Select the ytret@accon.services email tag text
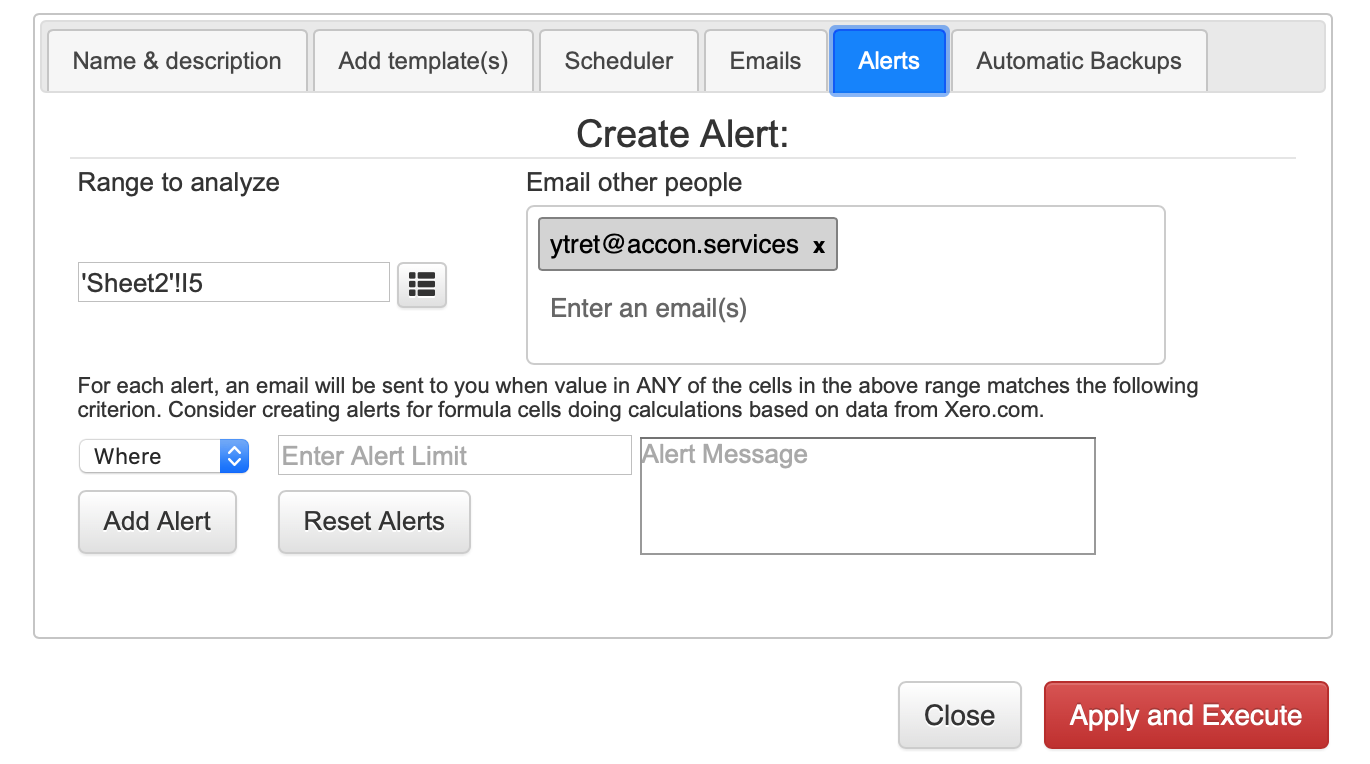The image size is (1370, 764). tap(674, 245)
